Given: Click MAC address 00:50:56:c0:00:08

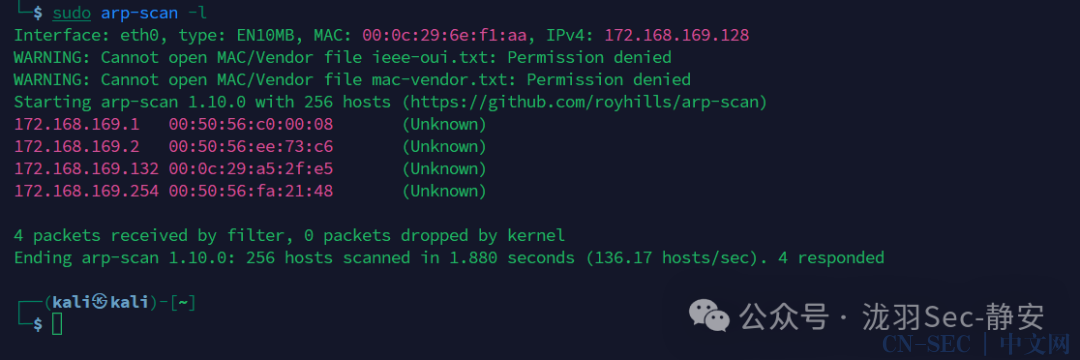Looking at the screenshot, I should point(251,125).
